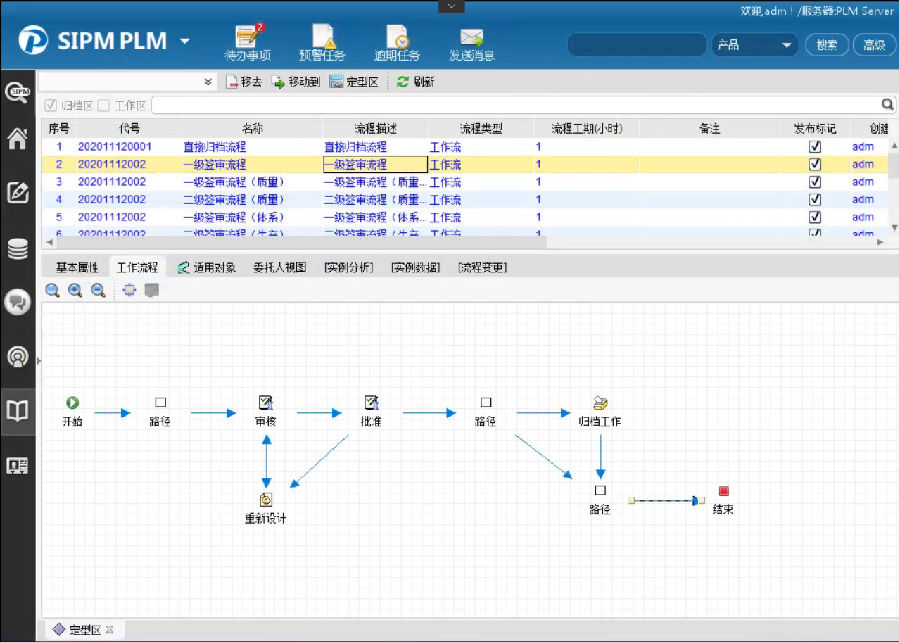Screen dimensions: 899x642
Task: Open 发送消息 send message envelope icon
Action: (471, 39)
